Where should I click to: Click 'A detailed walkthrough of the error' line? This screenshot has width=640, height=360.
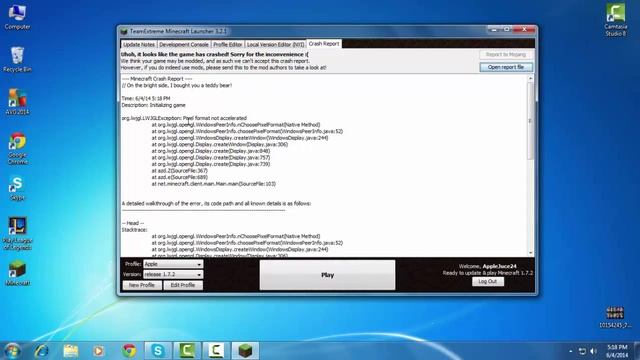[x=216, y=203]
